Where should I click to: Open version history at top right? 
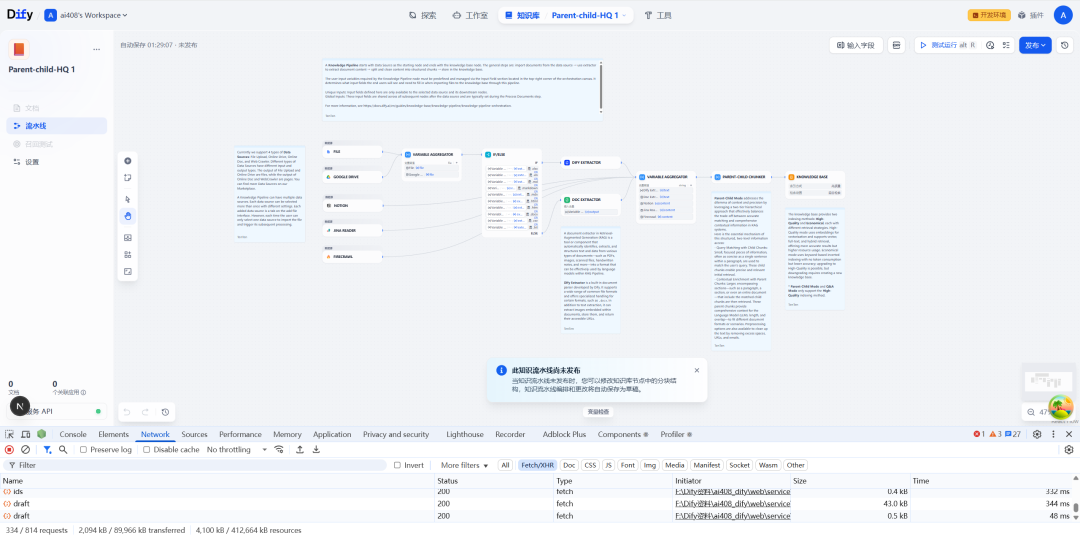coord(1065,45)
